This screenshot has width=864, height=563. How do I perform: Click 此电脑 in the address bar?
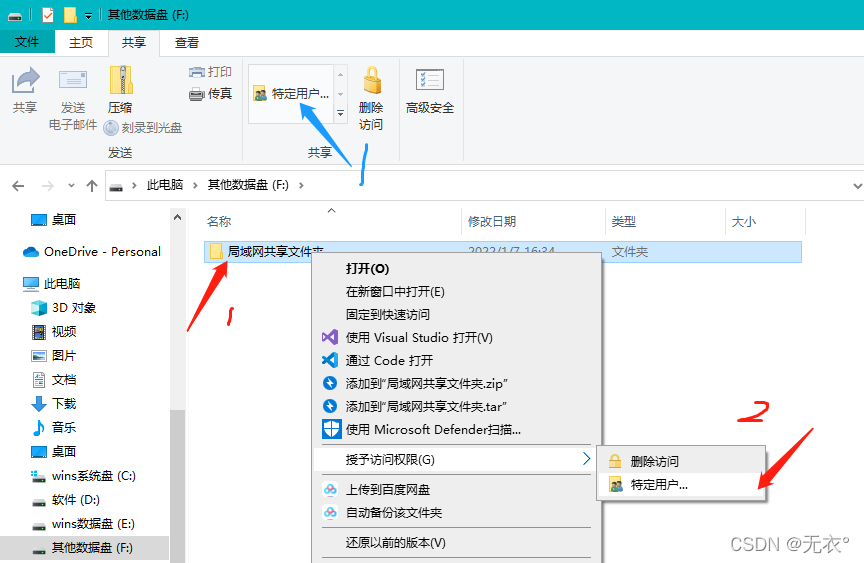tap(165, 185)
